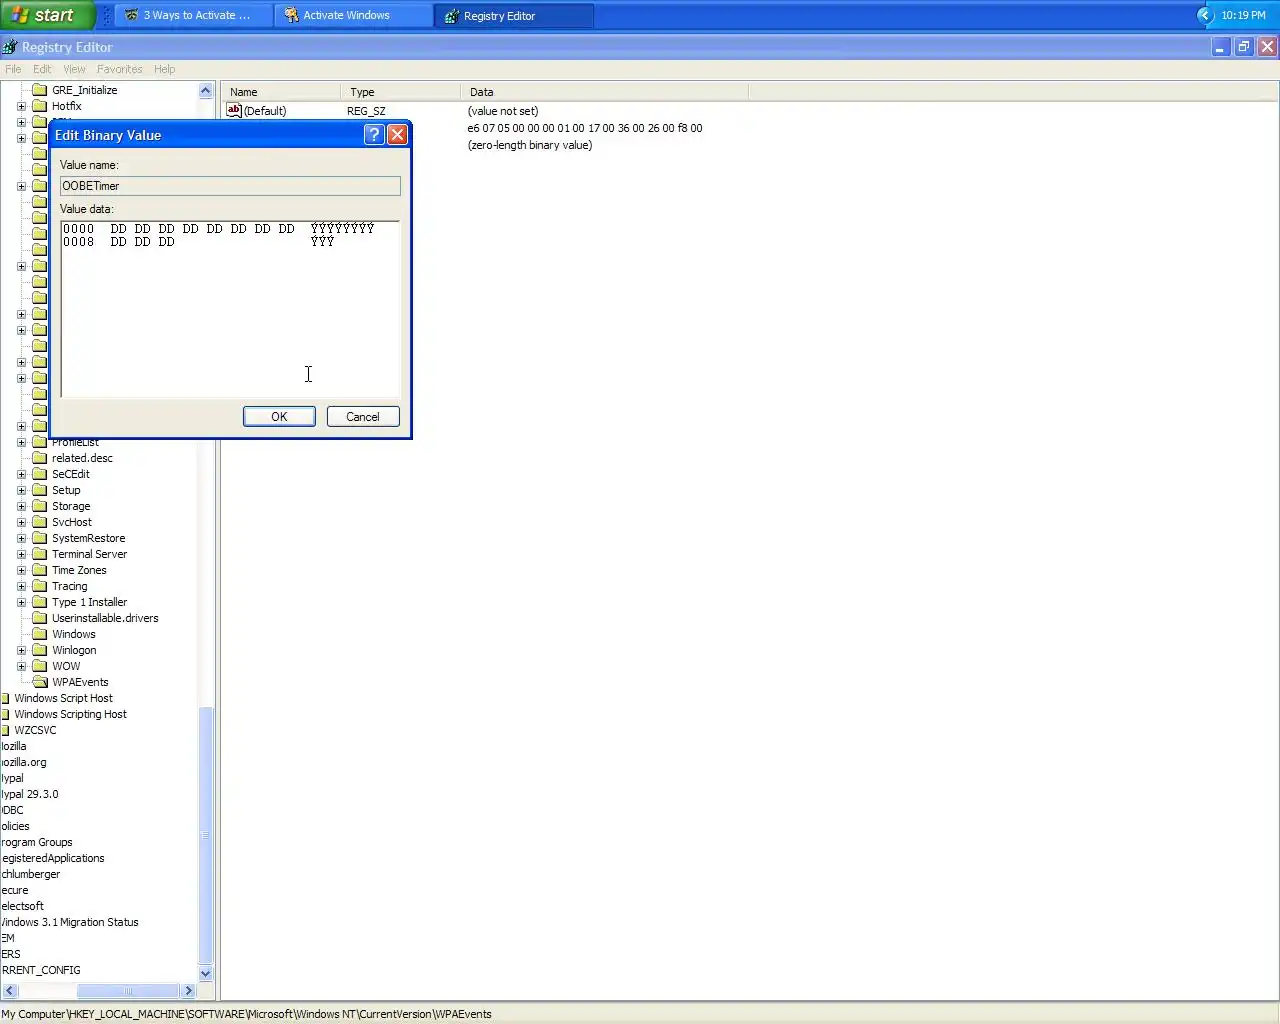Expand the SvcHost key
This screenshot has width=1280, height=1024.
[21, 522]
